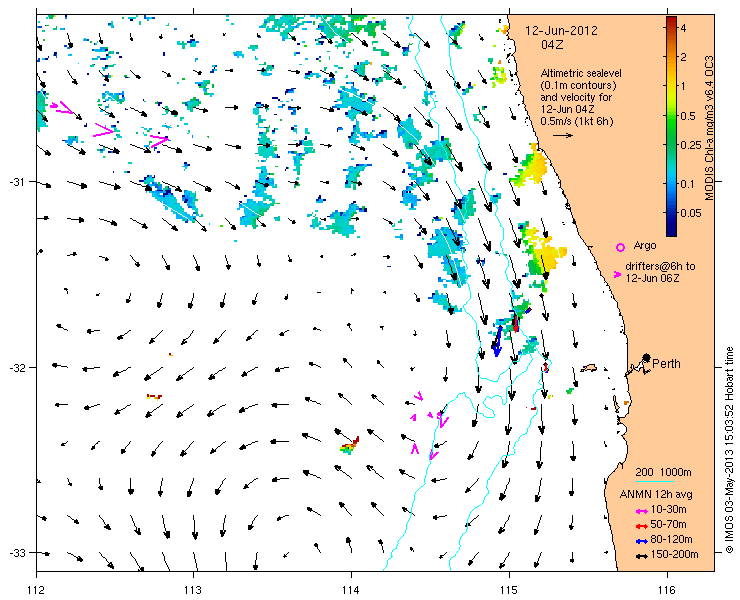Click the 'Altimetric sealevel' caption text
The height and width of the screenshot is (600, 740).
point(581,74)
